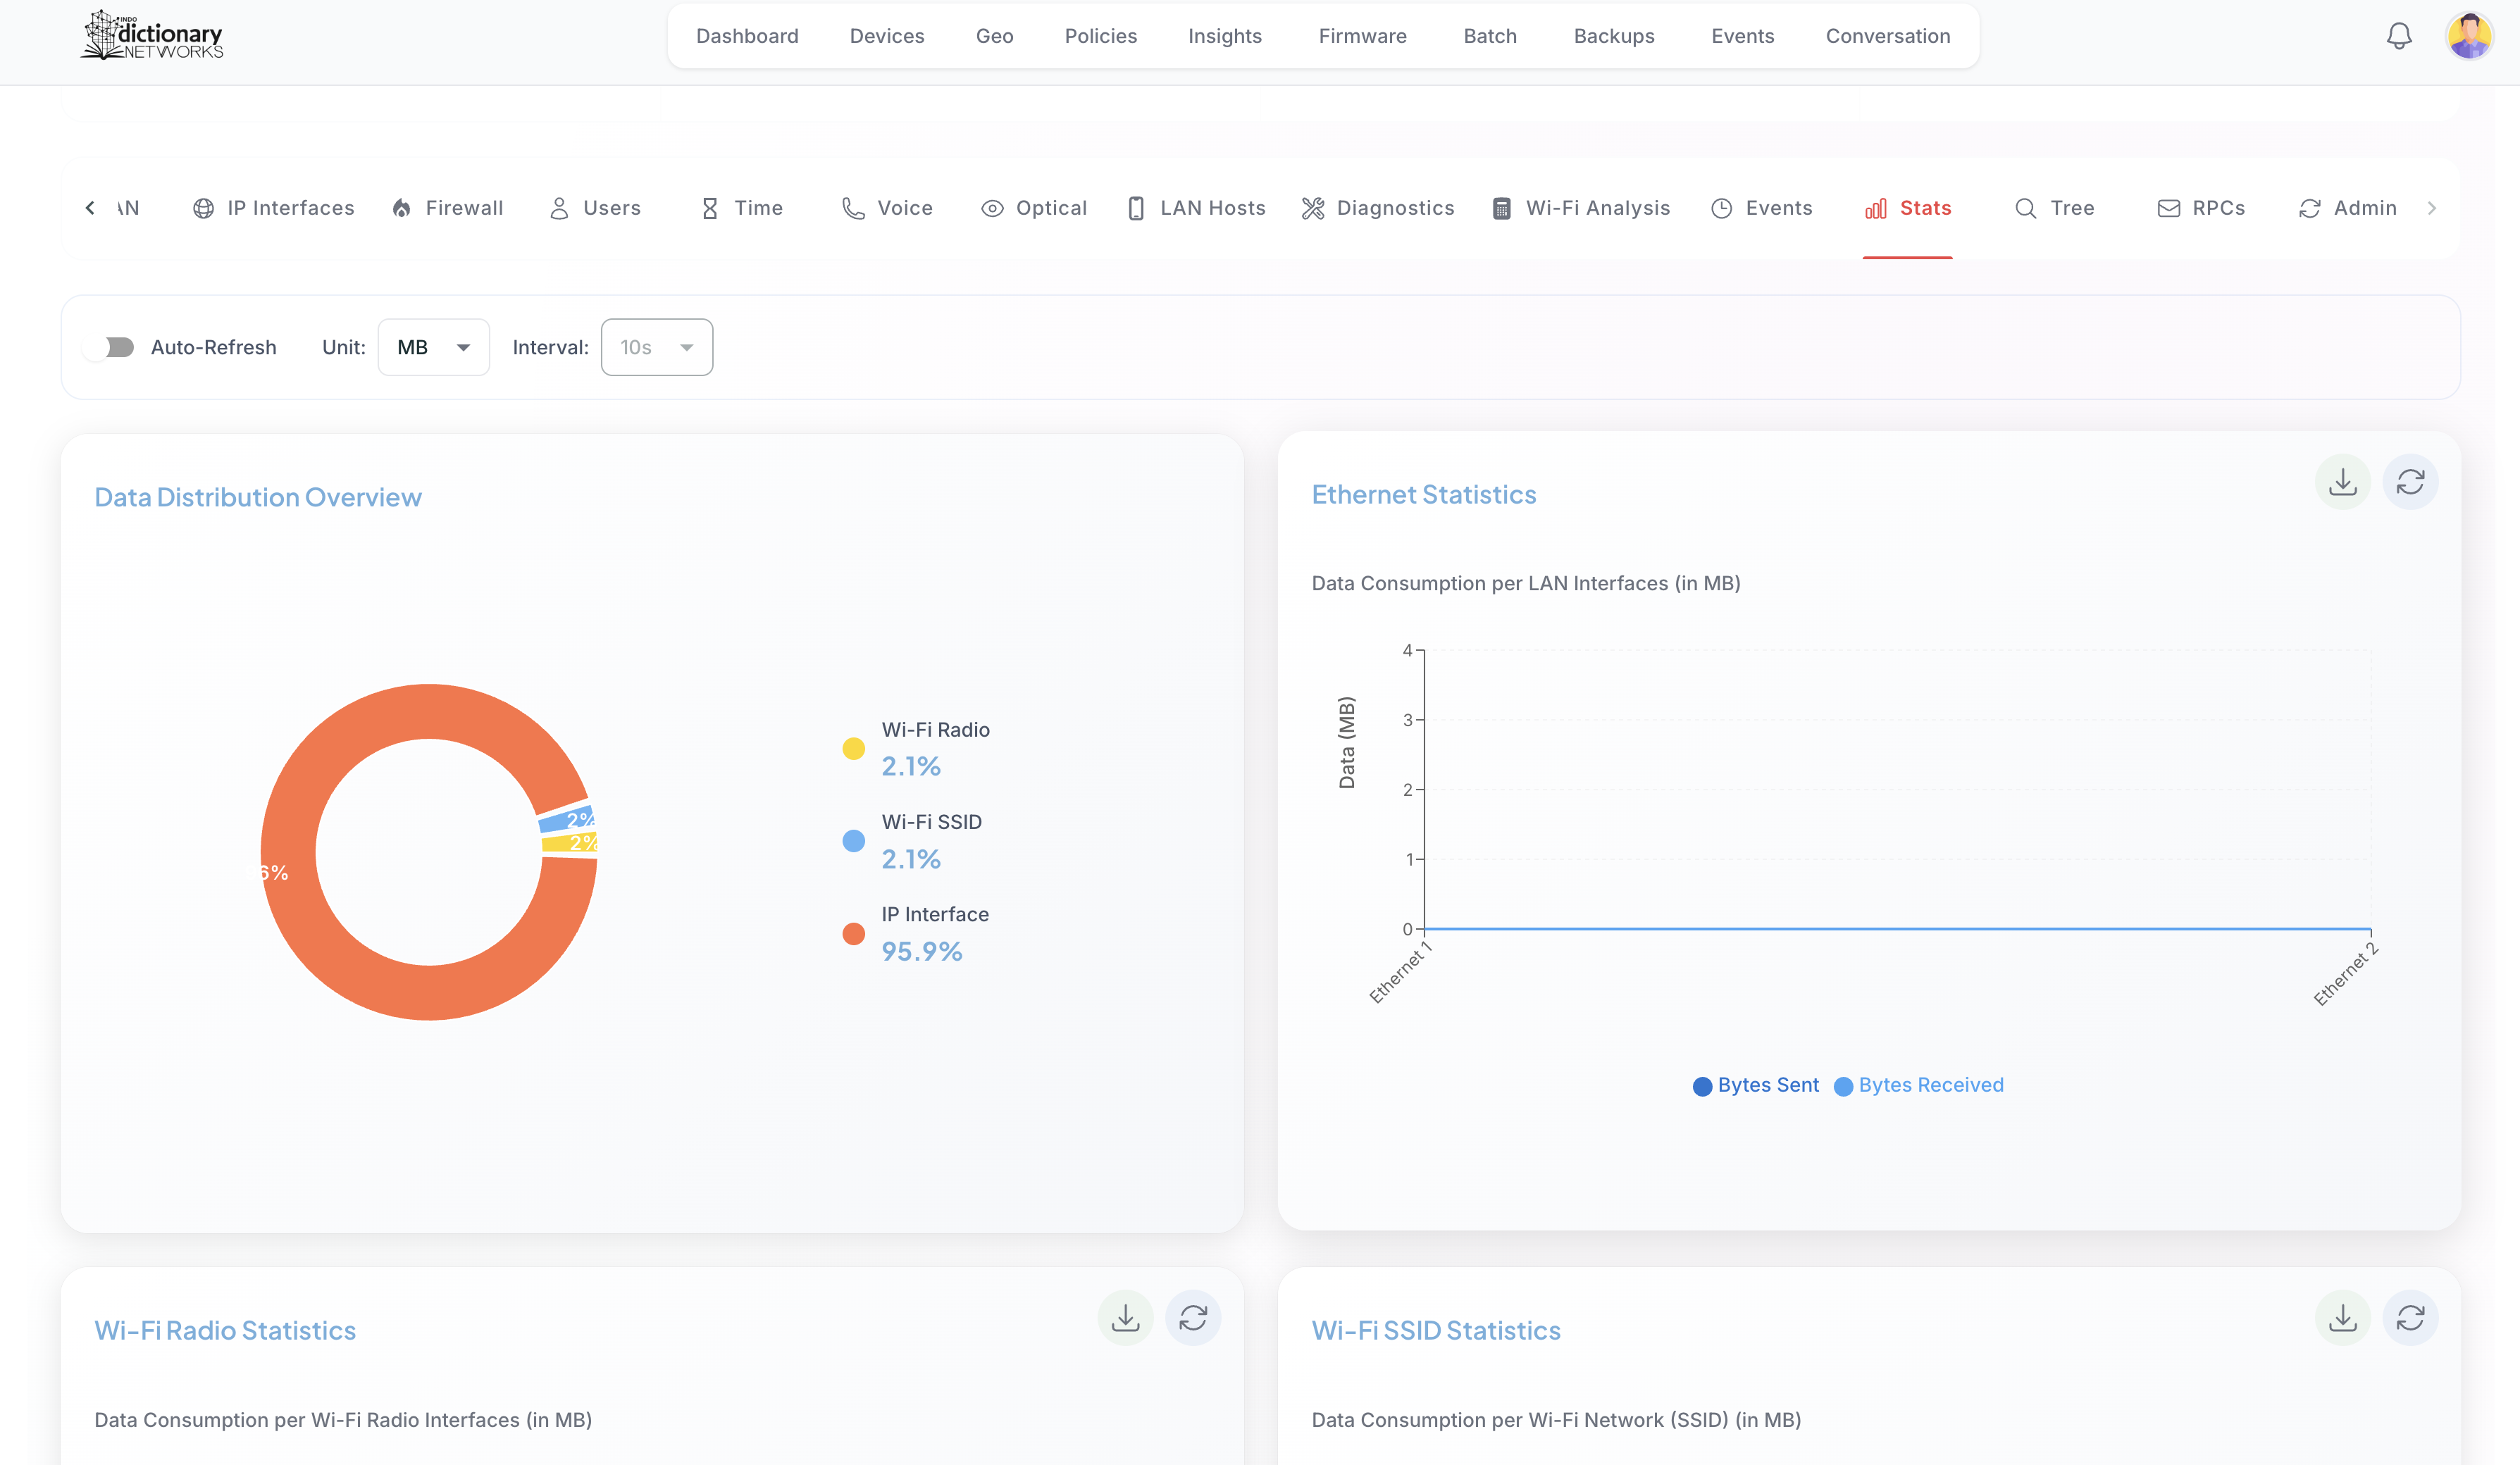Go to Firmware in top navigation

(1362, 36)
